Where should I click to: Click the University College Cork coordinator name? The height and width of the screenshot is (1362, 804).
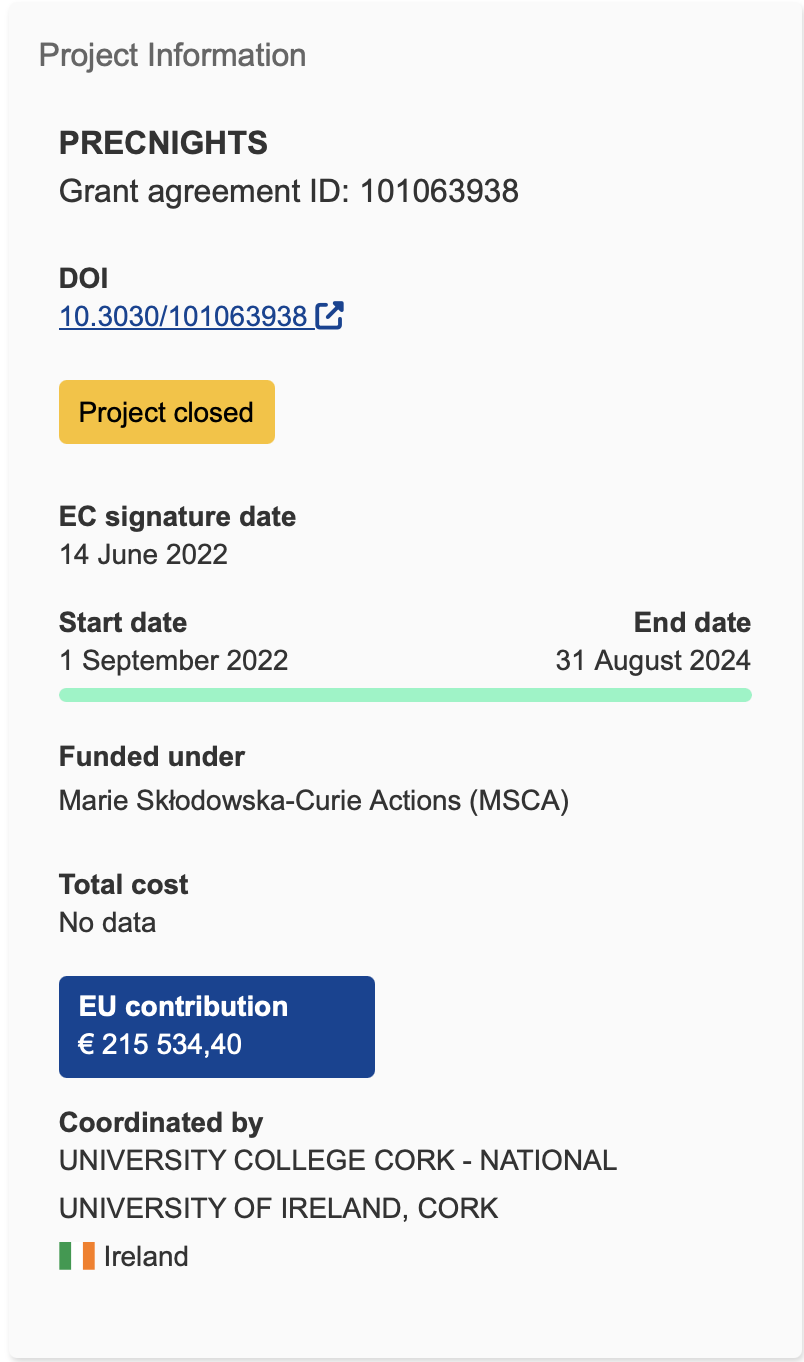pos(338,1161)
